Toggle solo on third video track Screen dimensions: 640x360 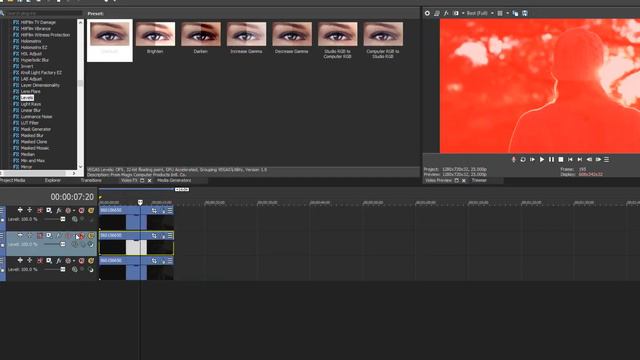[91, 261]
